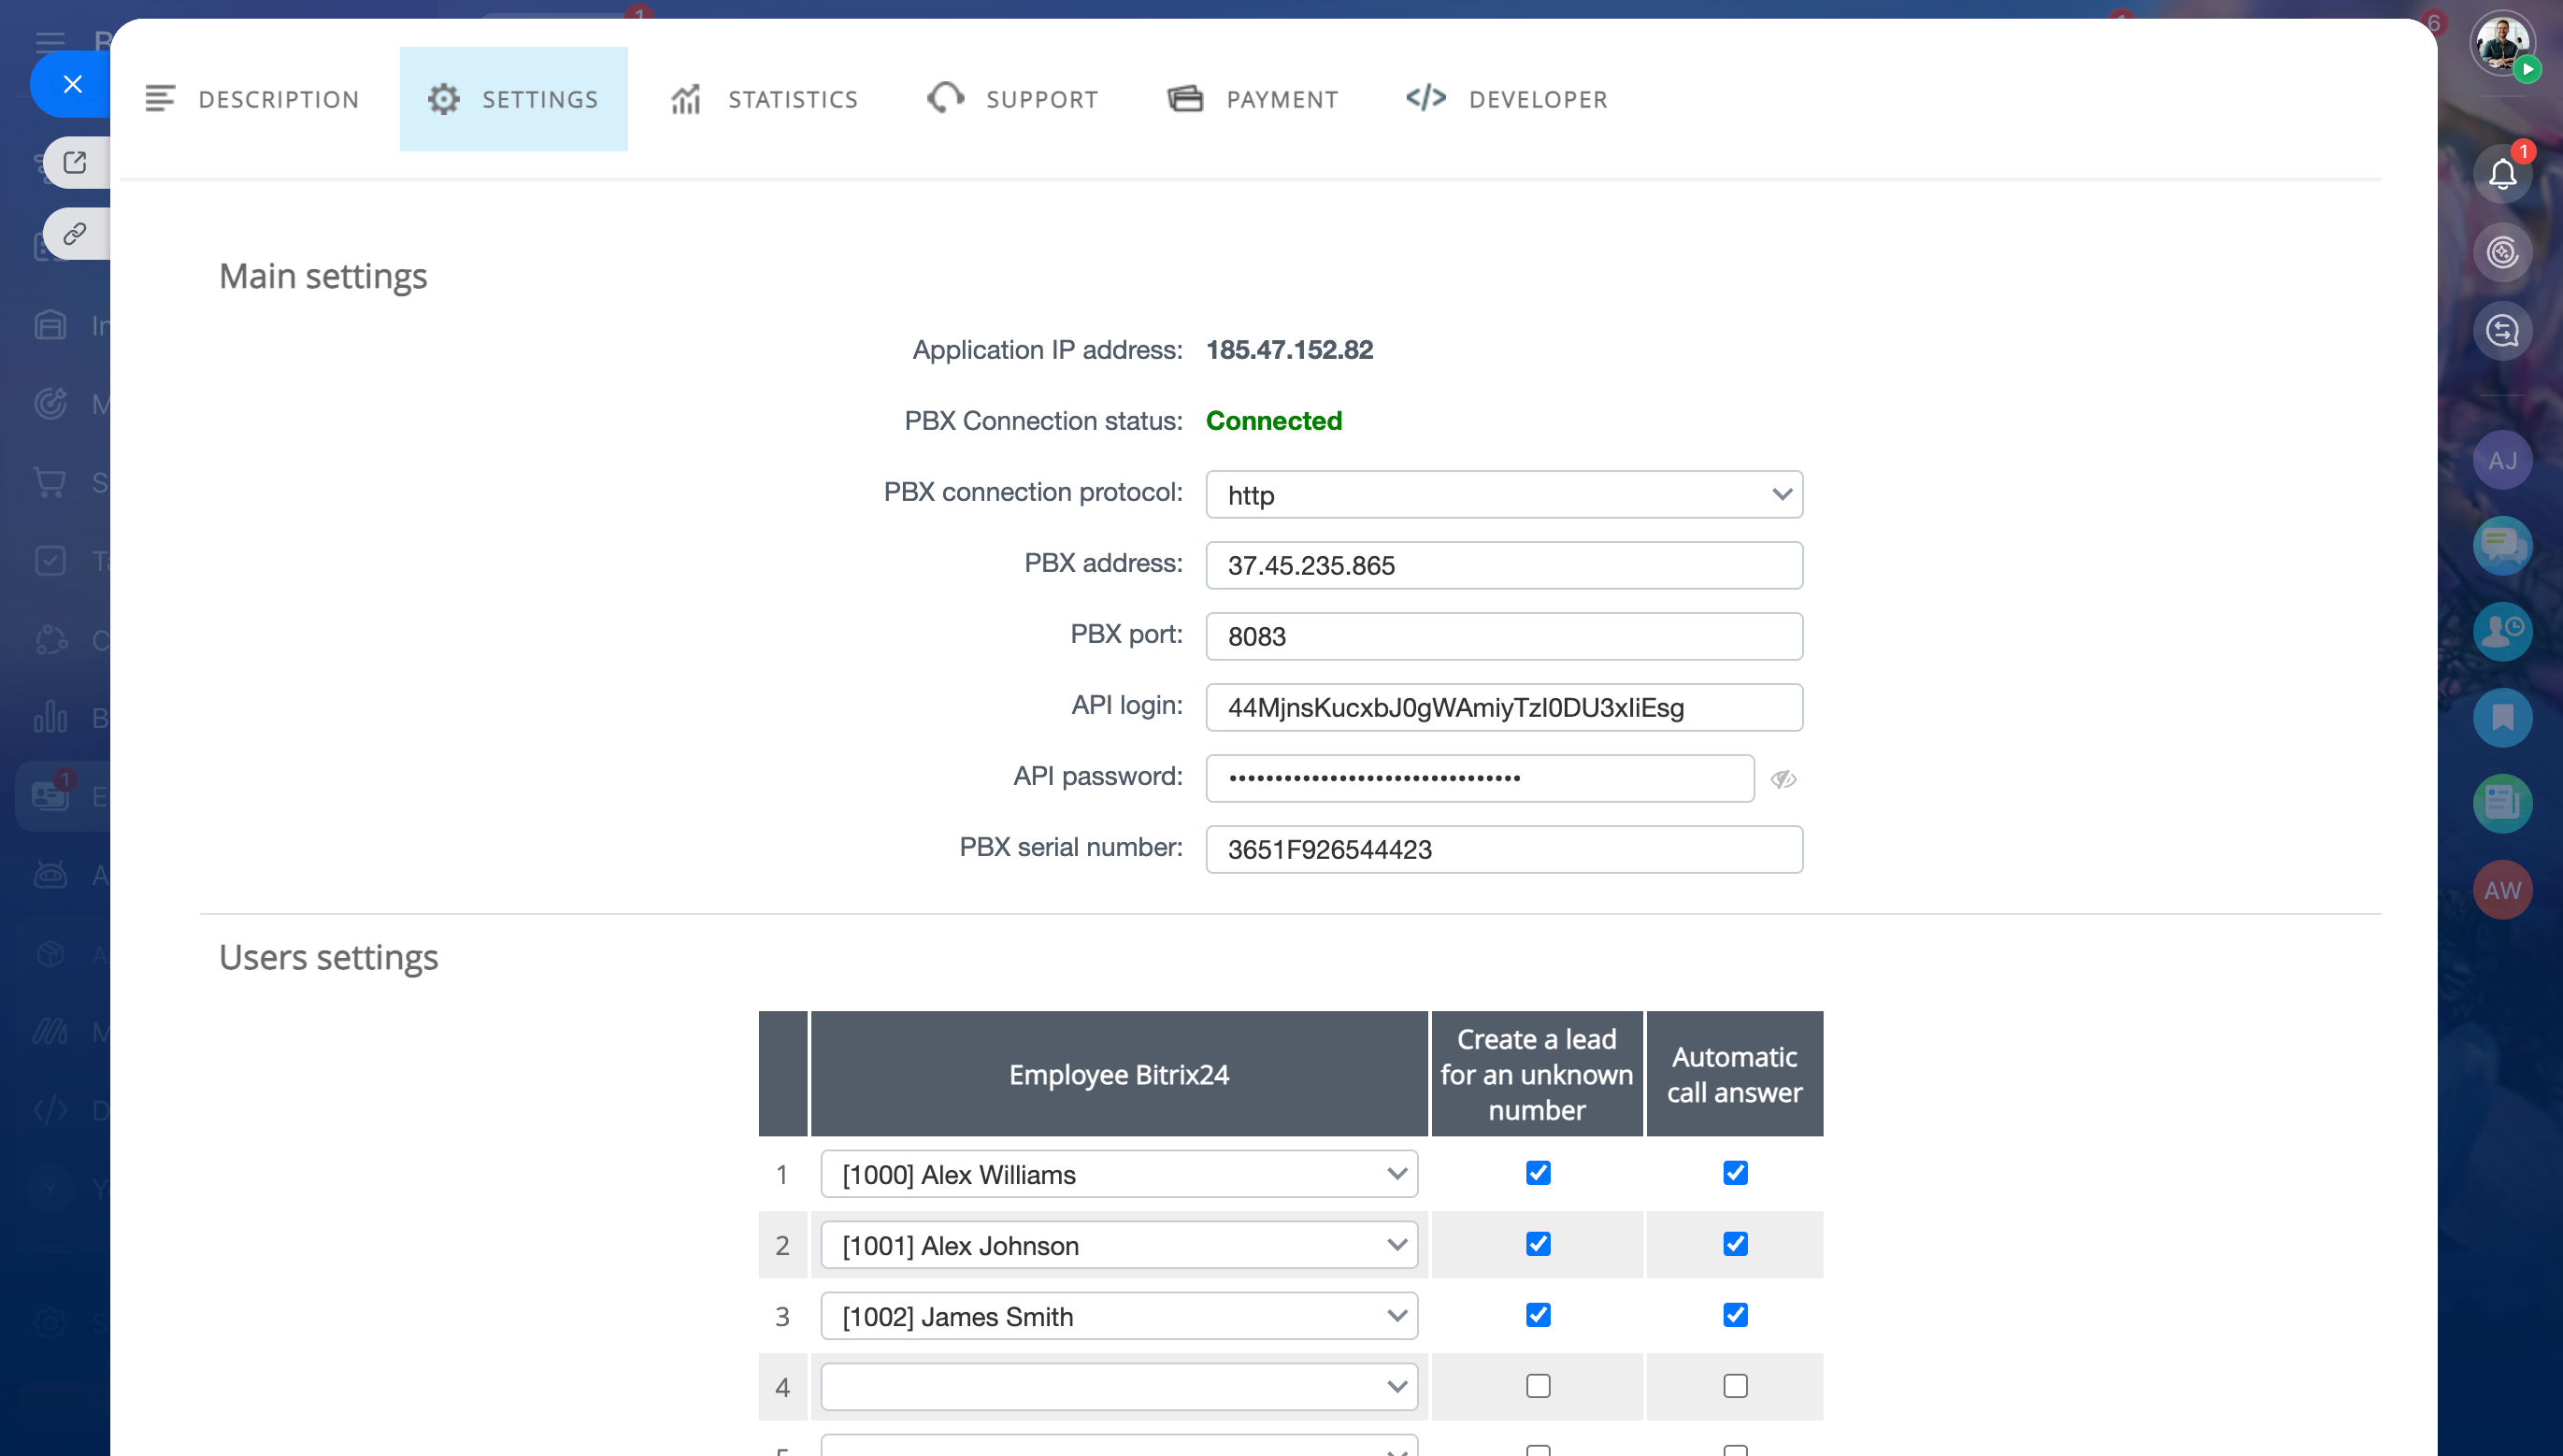Expand the empty employee dropdown in row 4
This screenshot has height=1456, width=2563.
pyautogui.click(x=1119, y=1387)
